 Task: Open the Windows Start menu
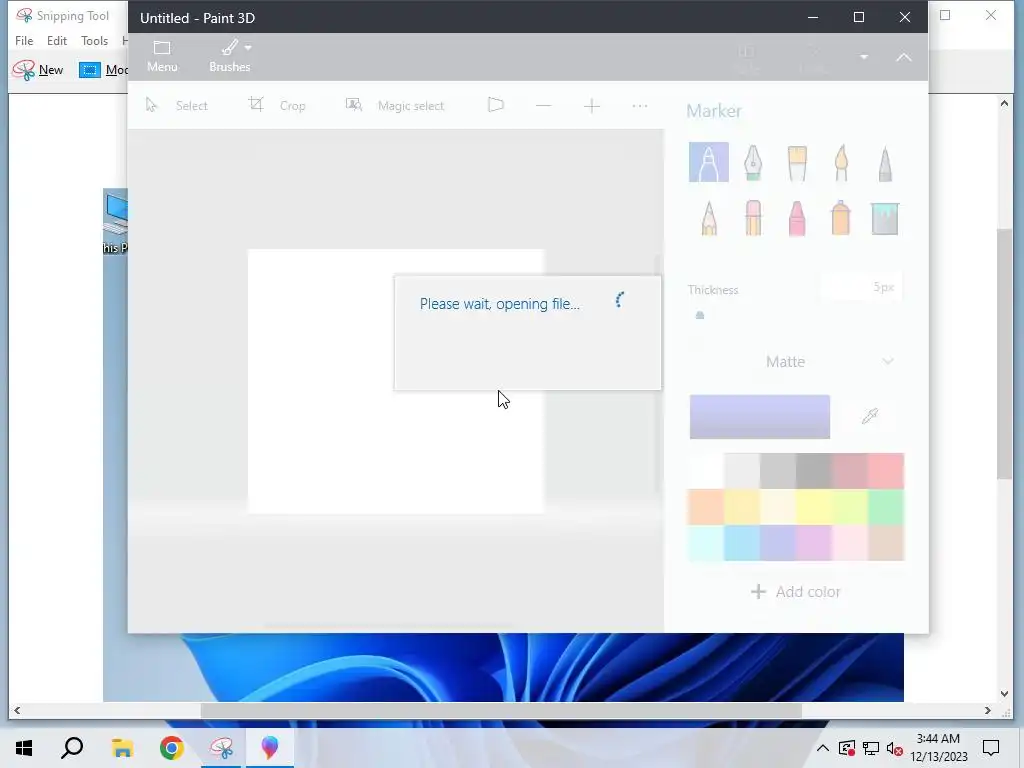[x=24, y=748]
